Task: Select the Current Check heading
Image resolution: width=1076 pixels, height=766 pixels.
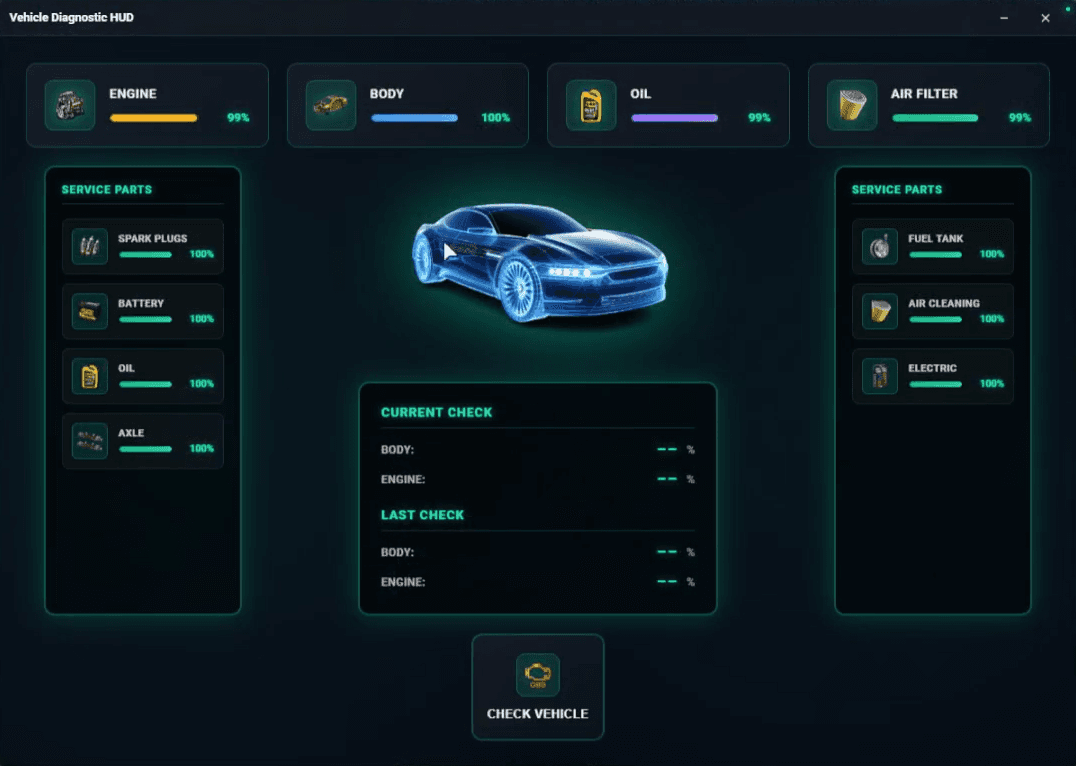Action: click(x=436, y=413)
